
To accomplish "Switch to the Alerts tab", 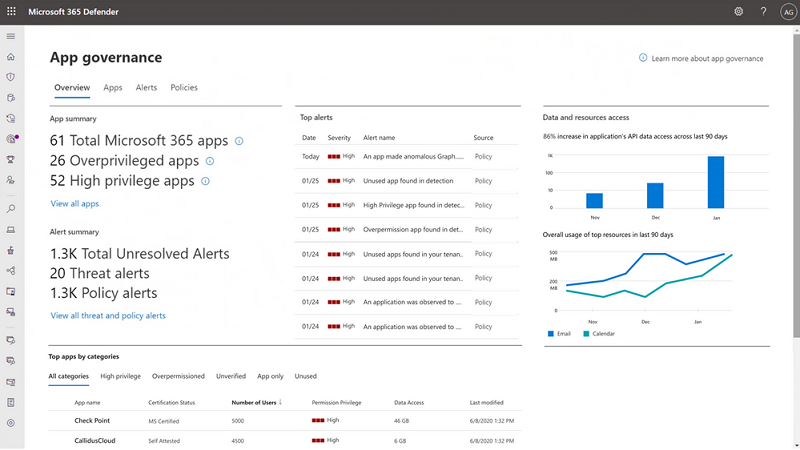I will coord(146,88).
